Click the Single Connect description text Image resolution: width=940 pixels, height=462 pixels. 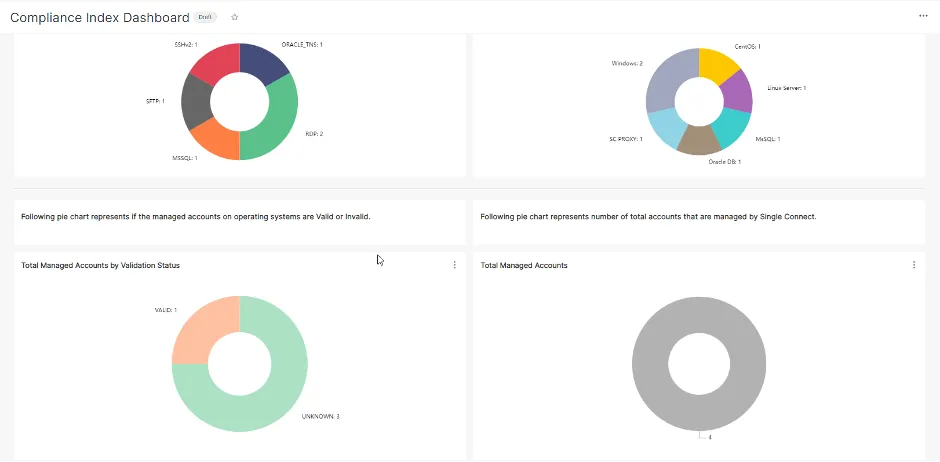648,217
